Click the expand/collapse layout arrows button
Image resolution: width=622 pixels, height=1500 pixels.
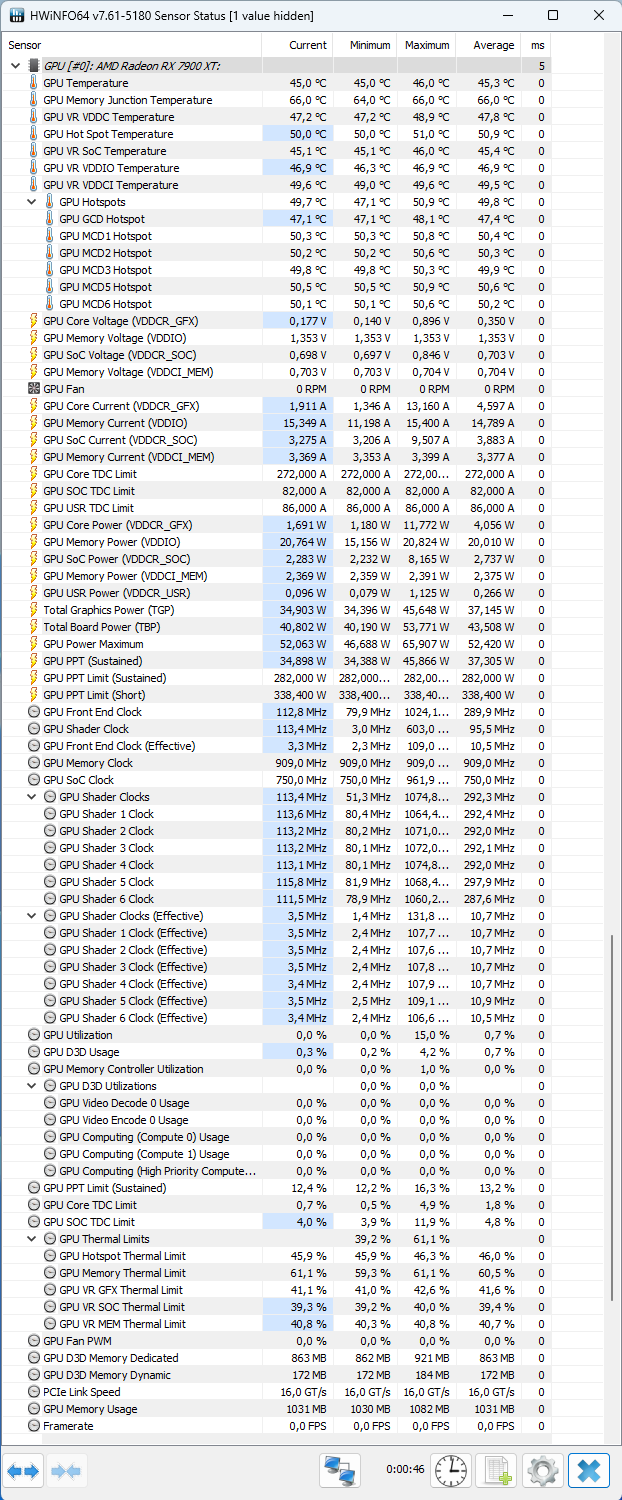coord(22,1471)
